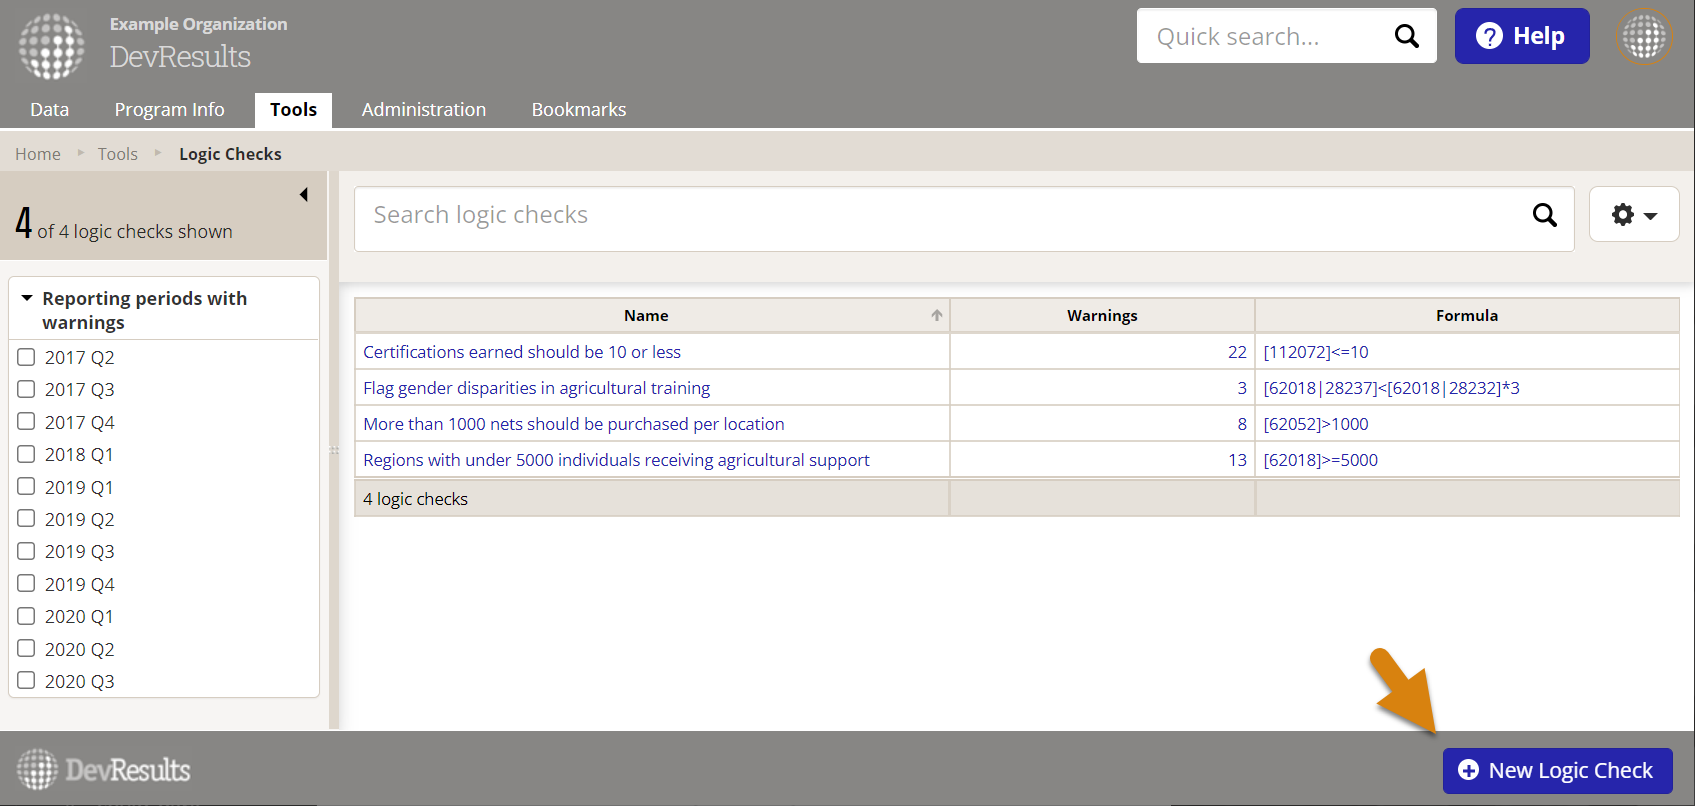Check the 2019 Q1 reporting period
Image resolution: width=1695 pixels, height=806 pixels.
click(x=26, y=487)
